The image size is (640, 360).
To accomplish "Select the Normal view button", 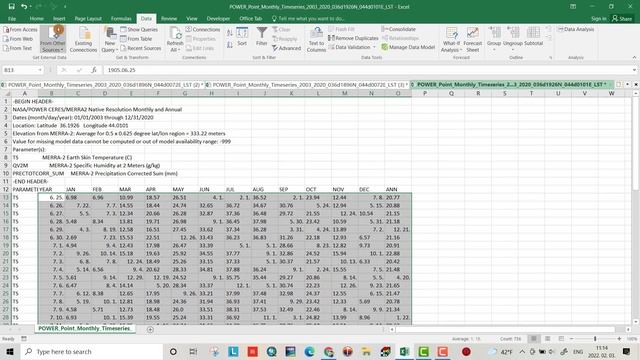I will click(x=534, y=339).
